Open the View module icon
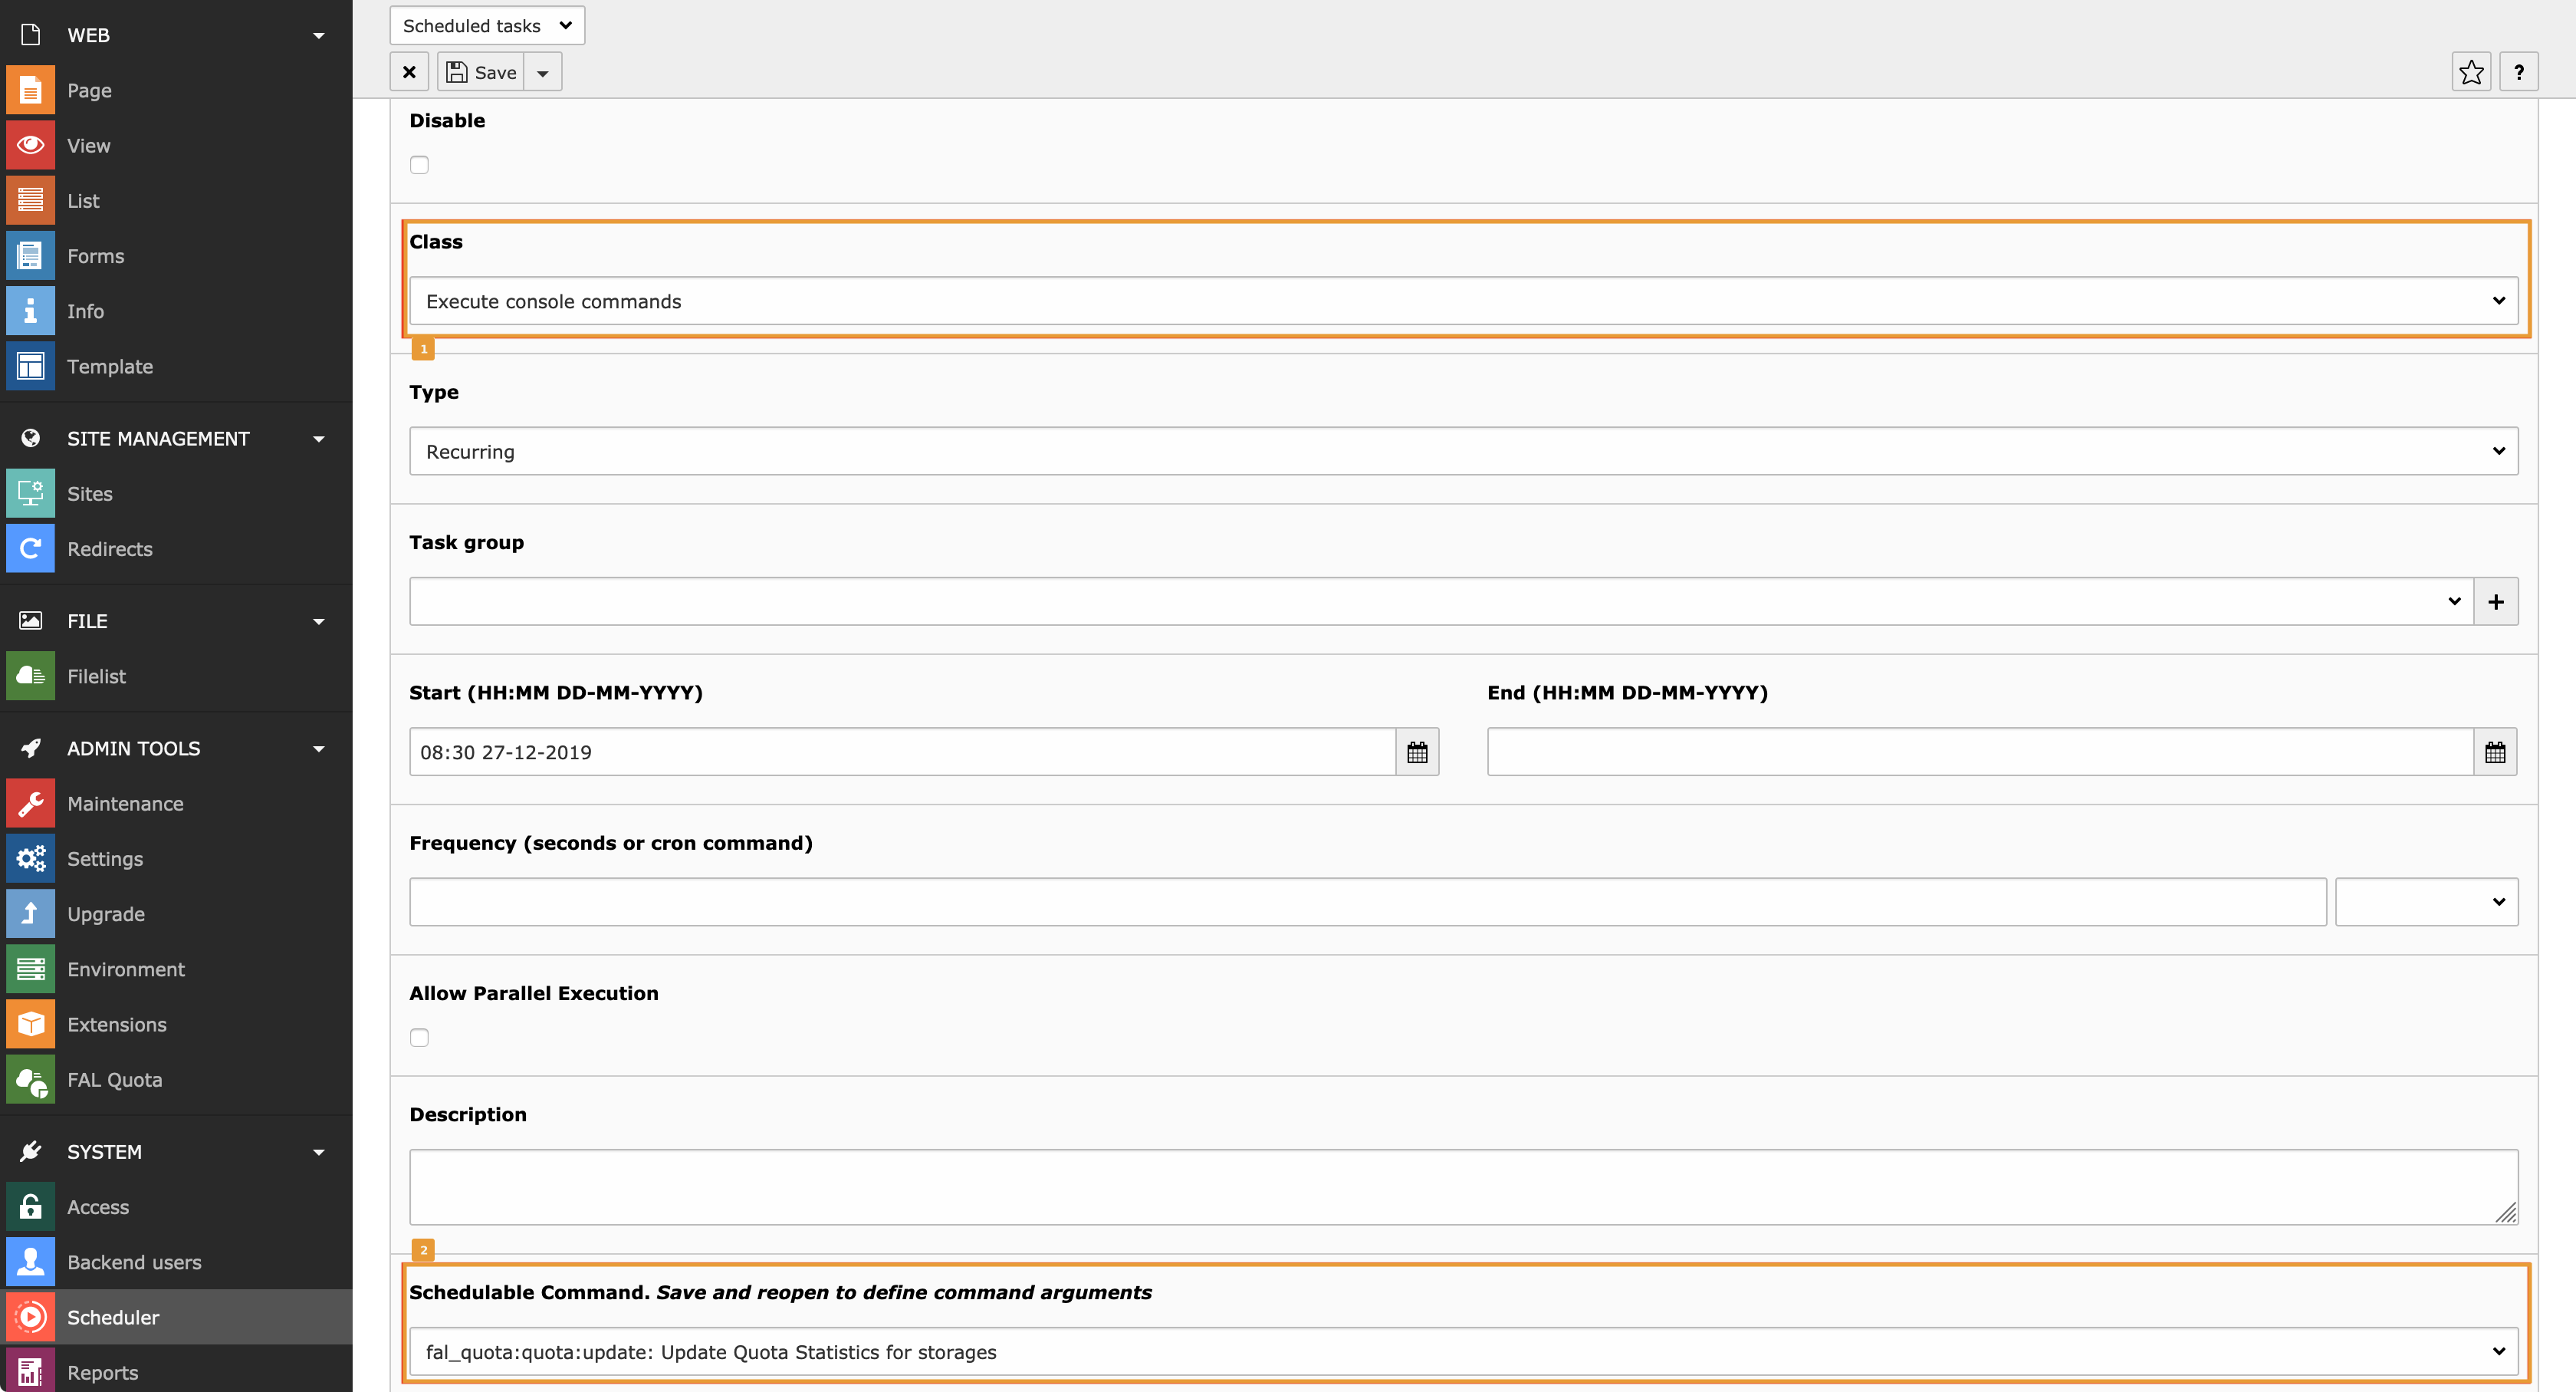This screenshot has width=2576, height=1392. tap(30, 145)
